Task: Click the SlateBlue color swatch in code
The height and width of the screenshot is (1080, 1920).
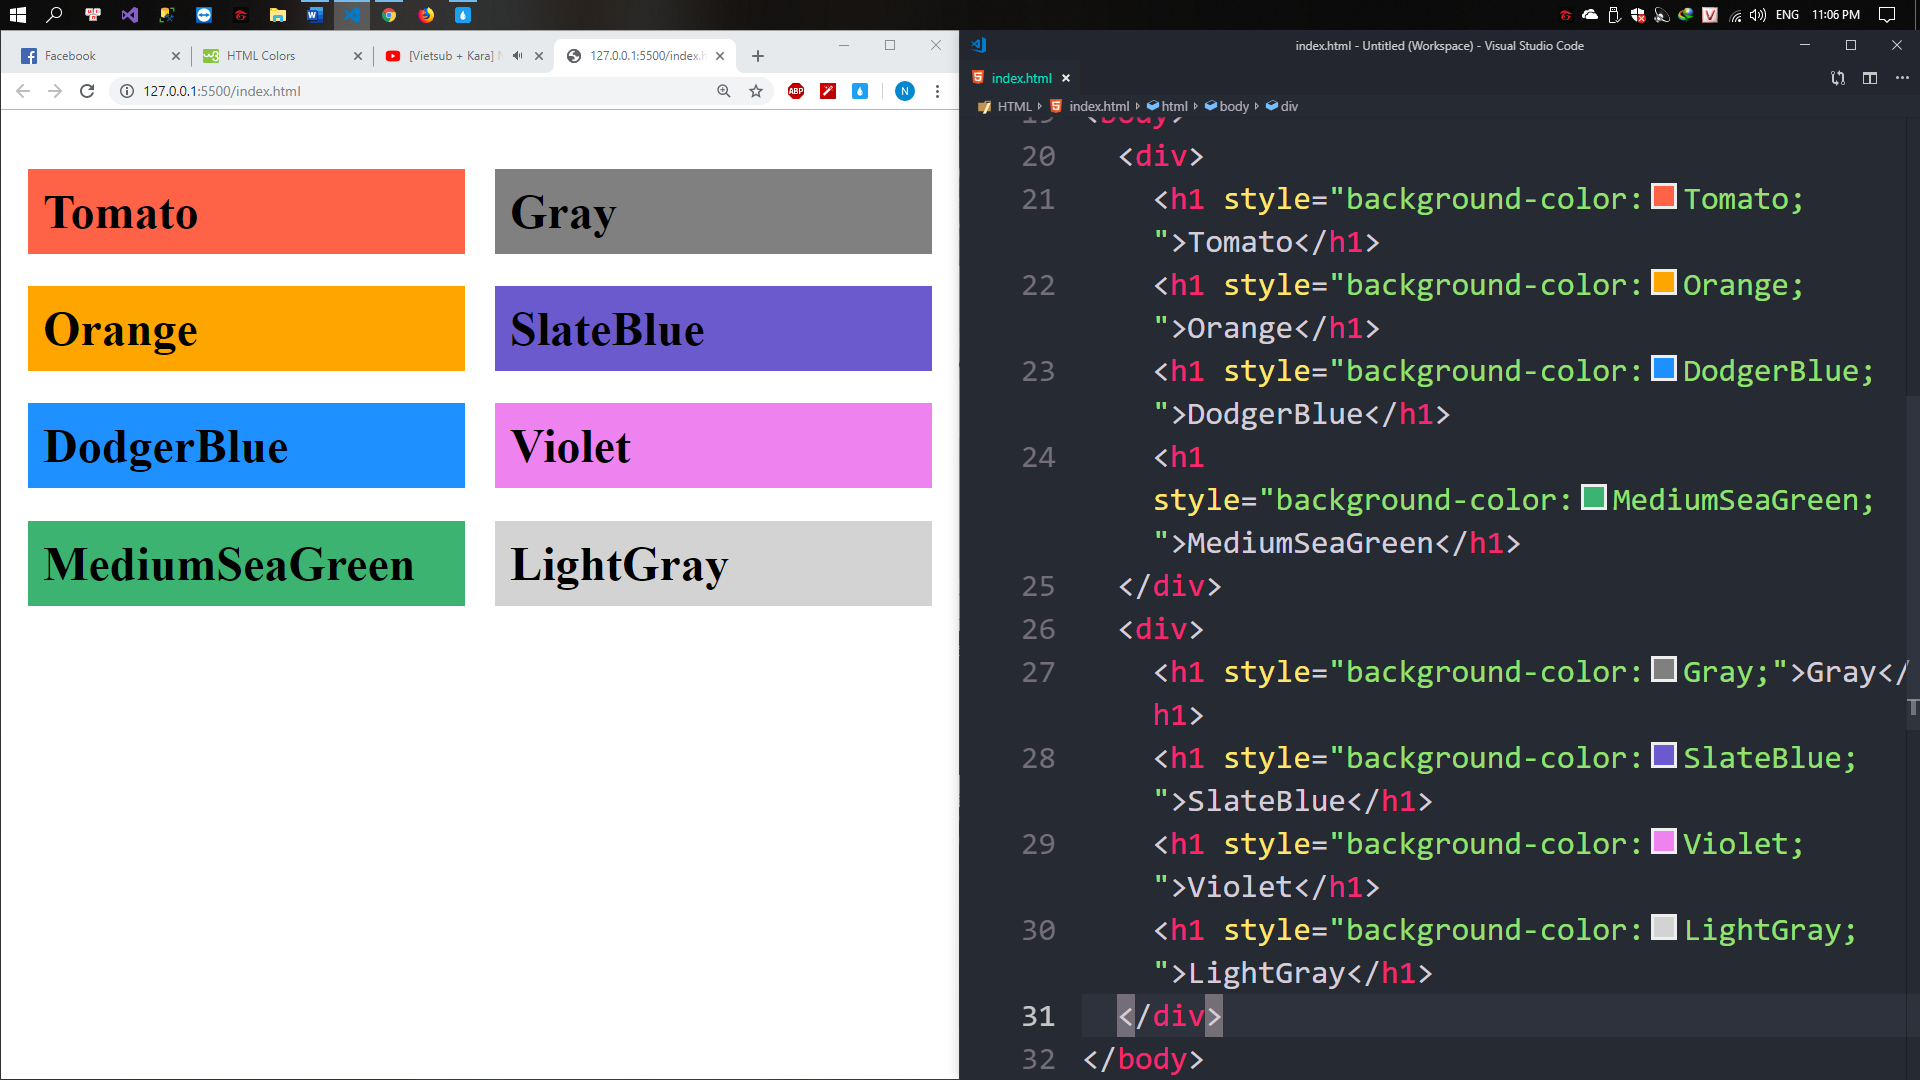Action: tap(1663, 755)
